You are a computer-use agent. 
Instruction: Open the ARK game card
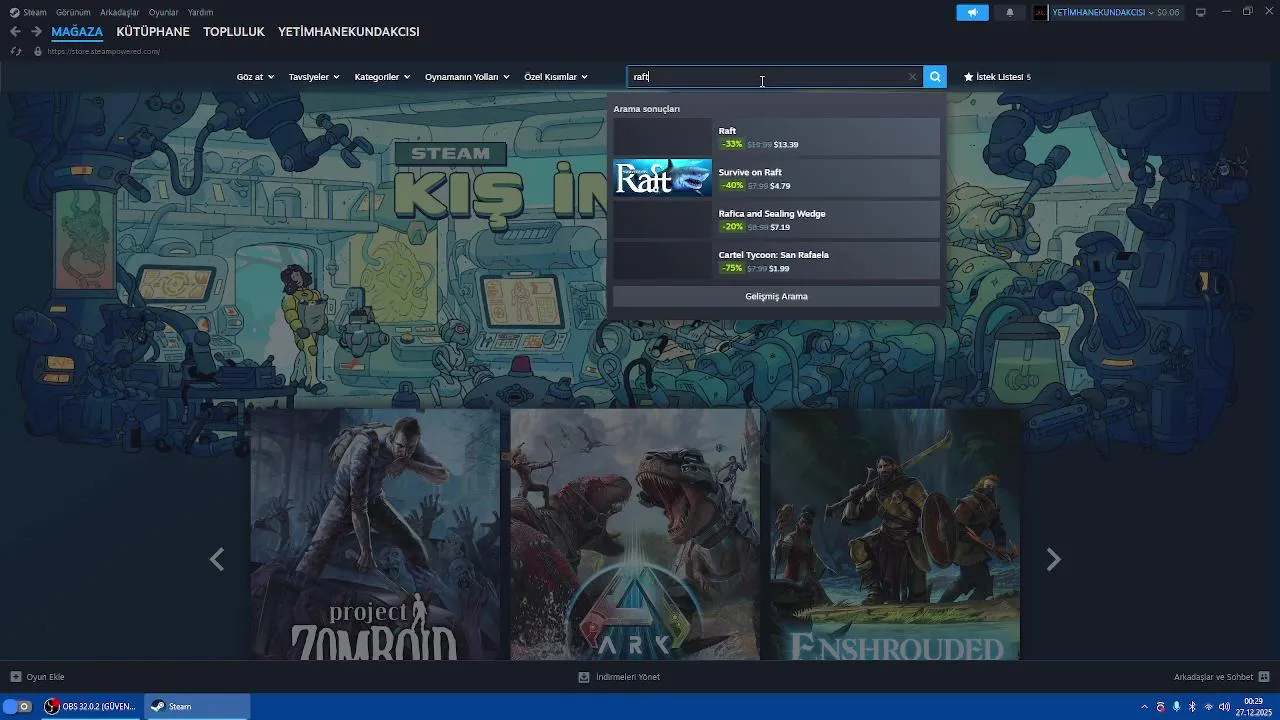coord(635,534)
